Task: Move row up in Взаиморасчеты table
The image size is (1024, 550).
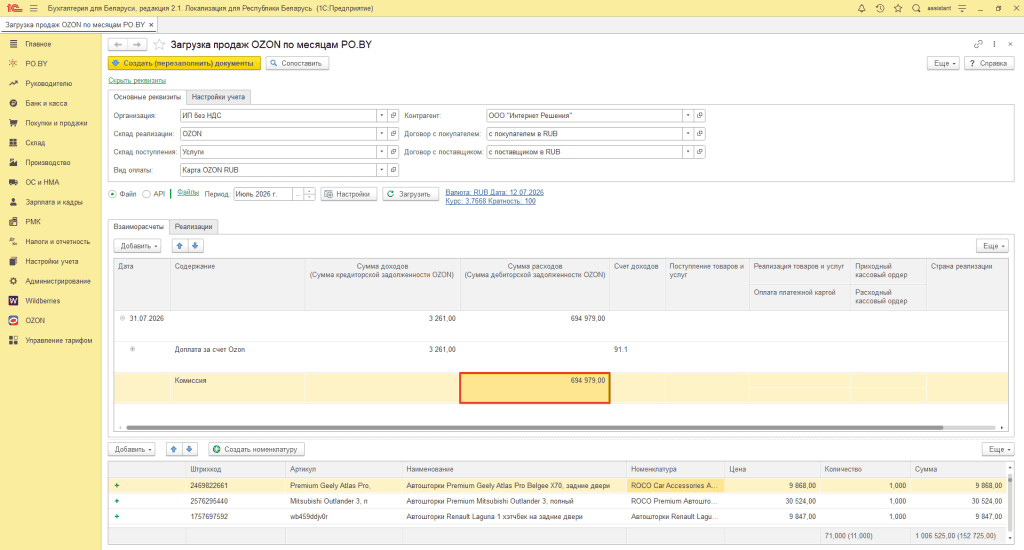Action: click(x=180, y=246)
